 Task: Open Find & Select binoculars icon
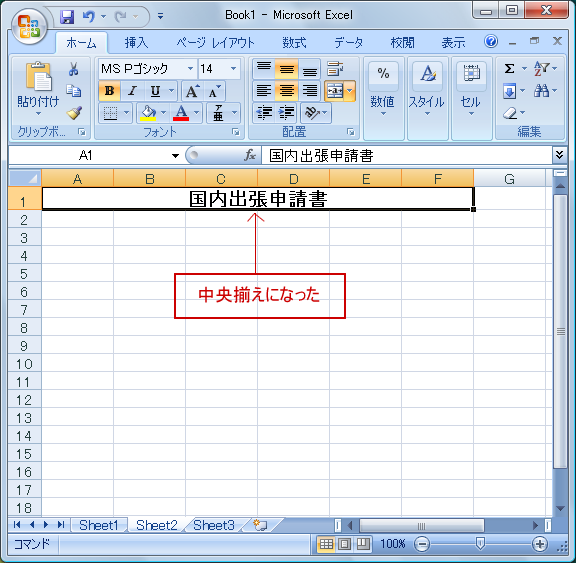[x=541, y=90]
